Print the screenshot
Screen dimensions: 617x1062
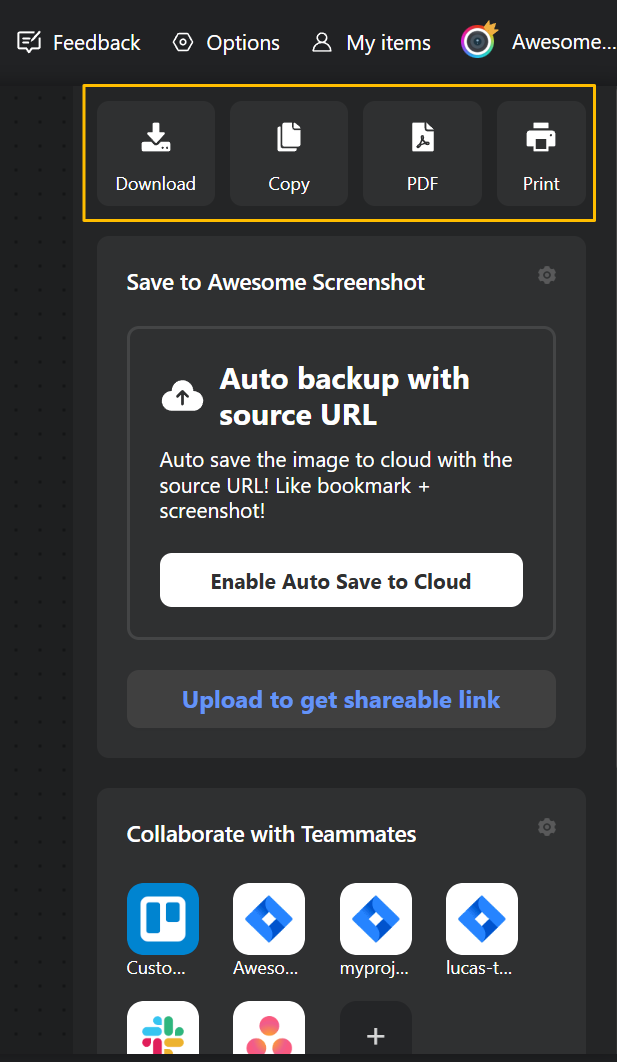(x=541, y=152)
